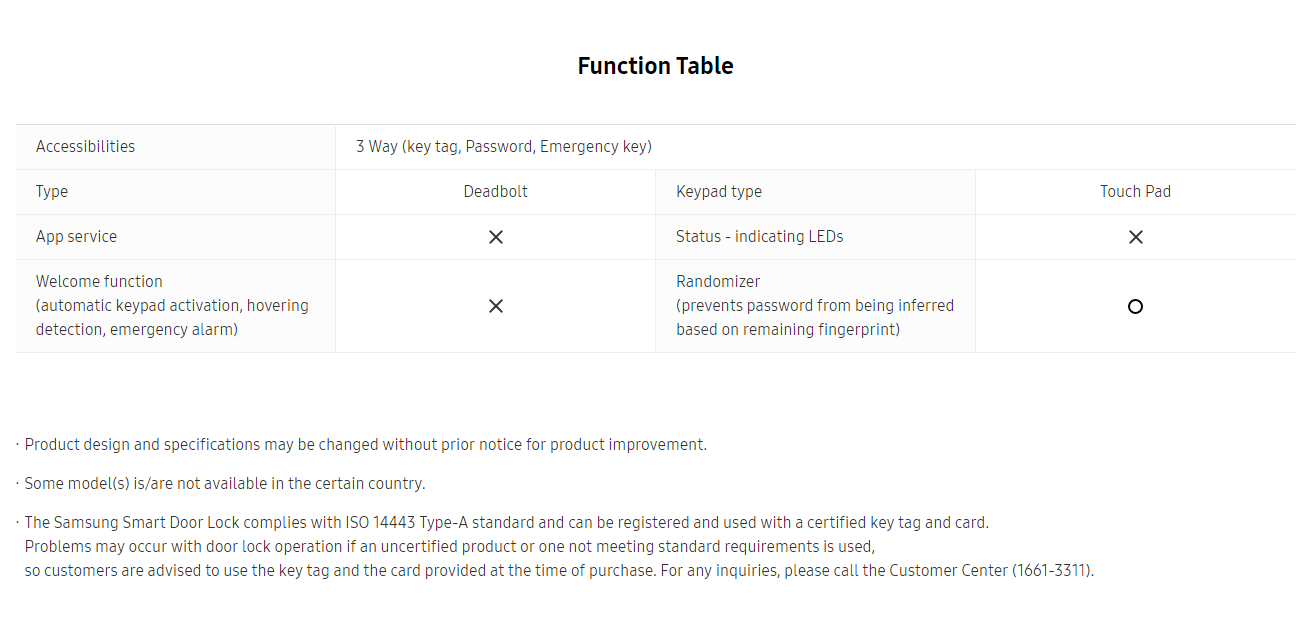Click the Customer Center phone number 1661-3311
The width and height of the screenshot is (1307, 626).
pyautogui.click(x=1052, y=571)
